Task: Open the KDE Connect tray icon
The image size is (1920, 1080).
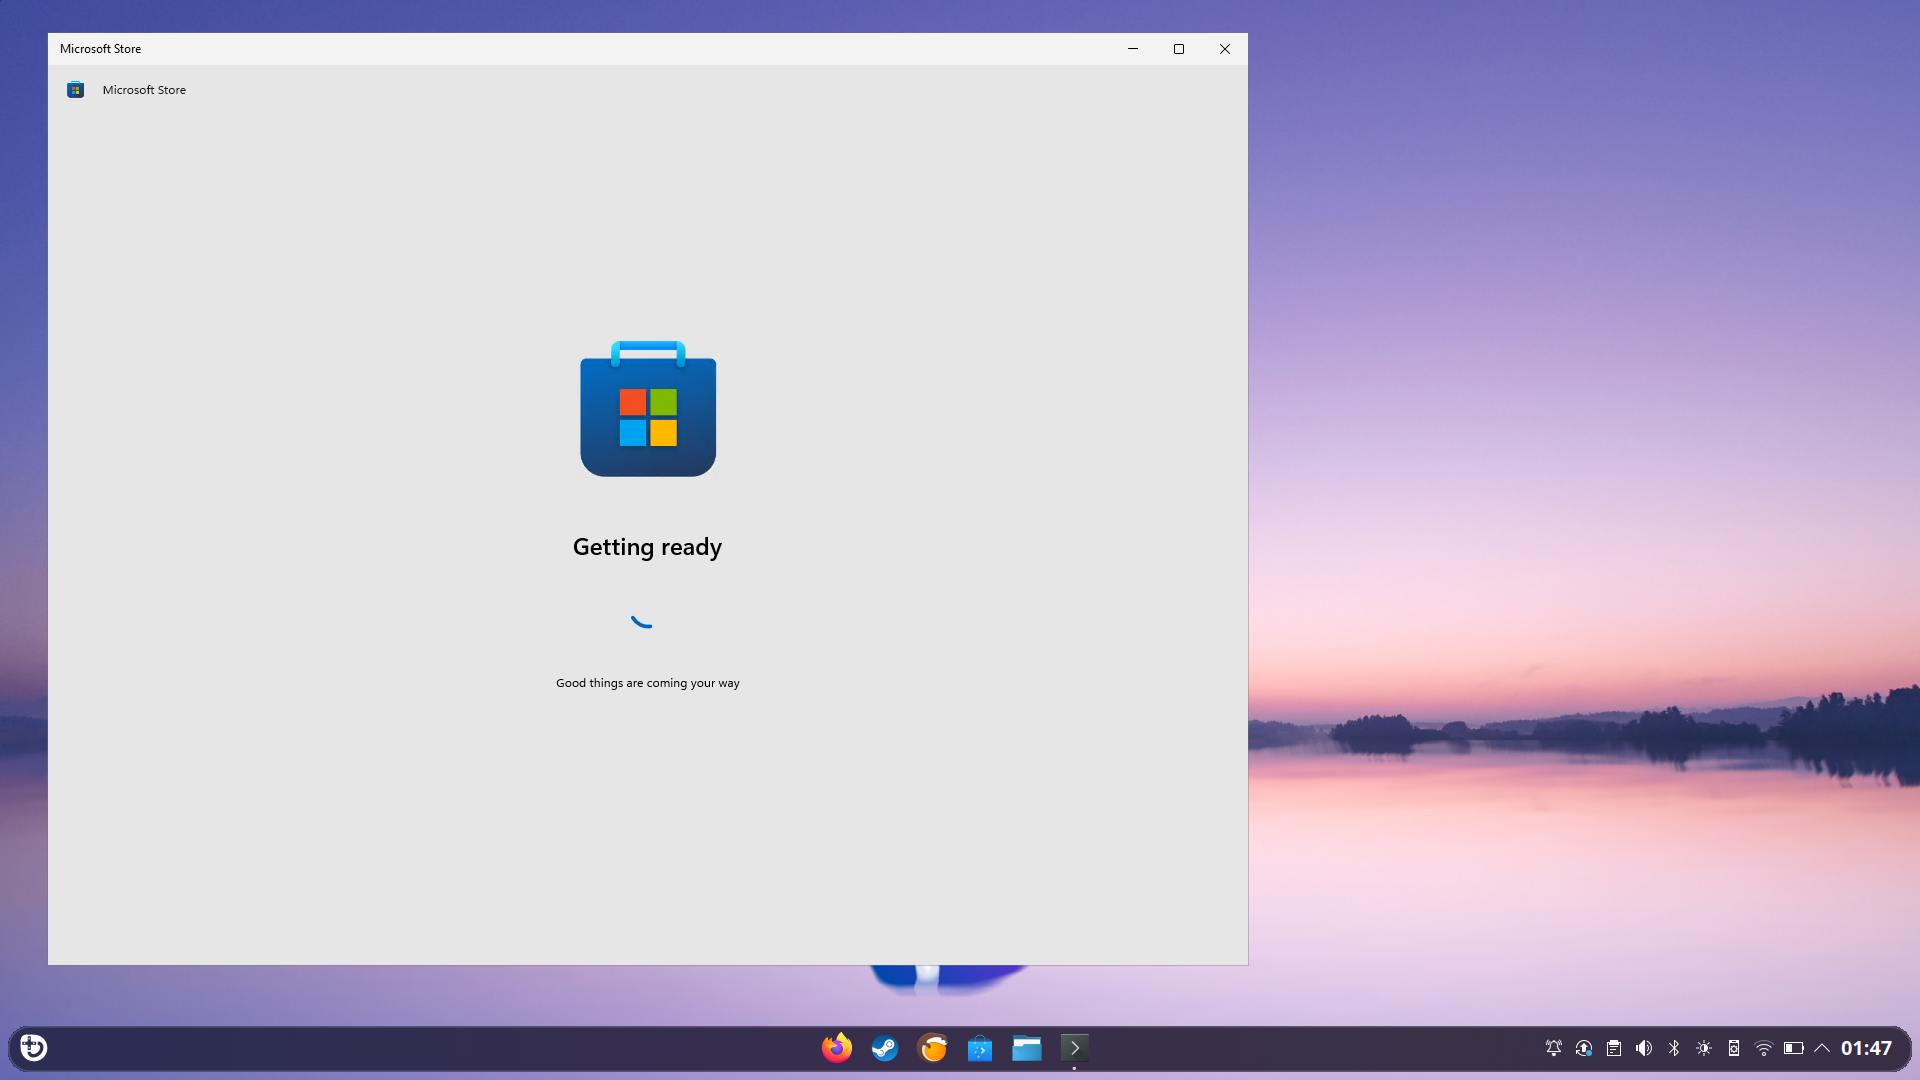Action: [1734, 1048]
